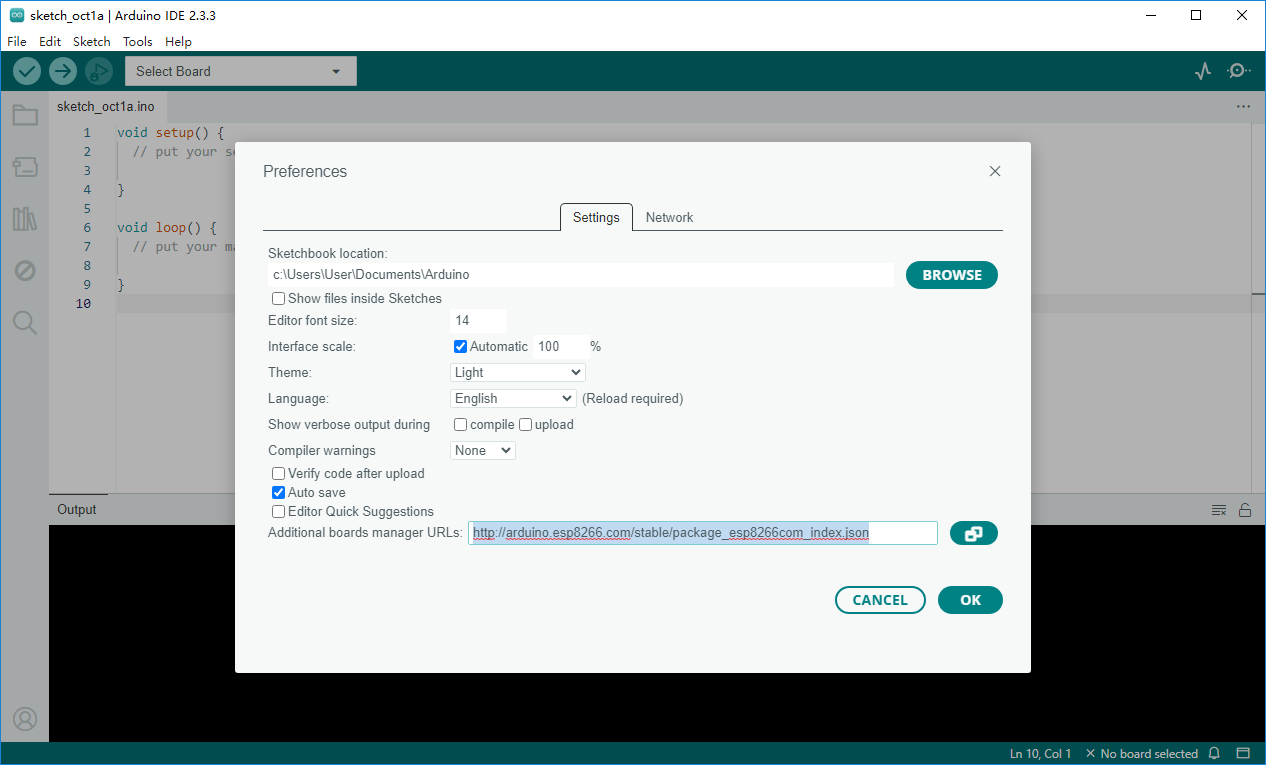
Task: Enable Editor Quick Suggestions
Action: click(279, 511)
